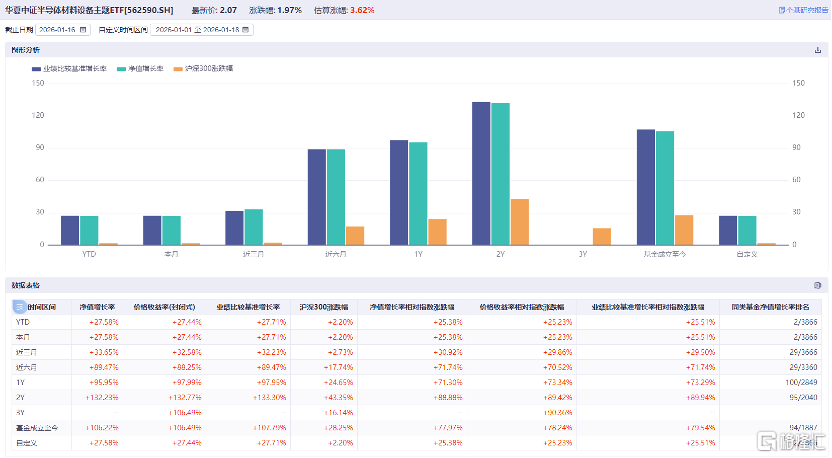Click the +16.14% value in 3Y row
Image resolution: width=832 pixels, height=458 pixels.
340,412
